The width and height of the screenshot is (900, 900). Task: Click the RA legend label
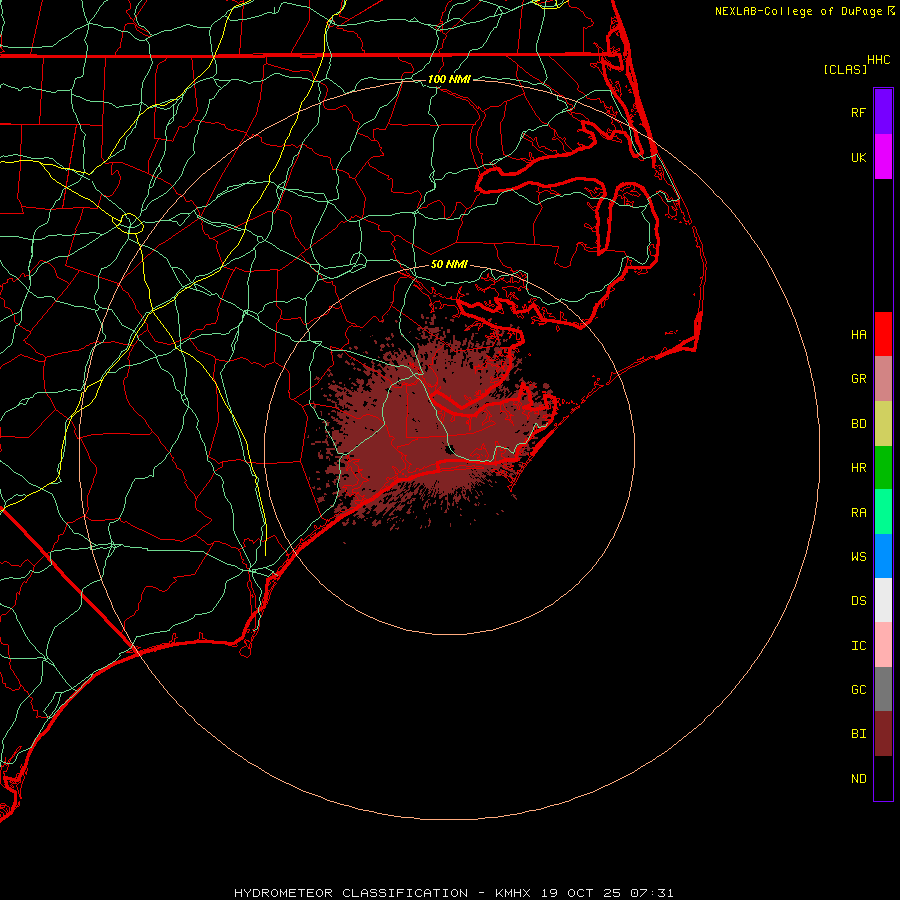coord(858,513)
